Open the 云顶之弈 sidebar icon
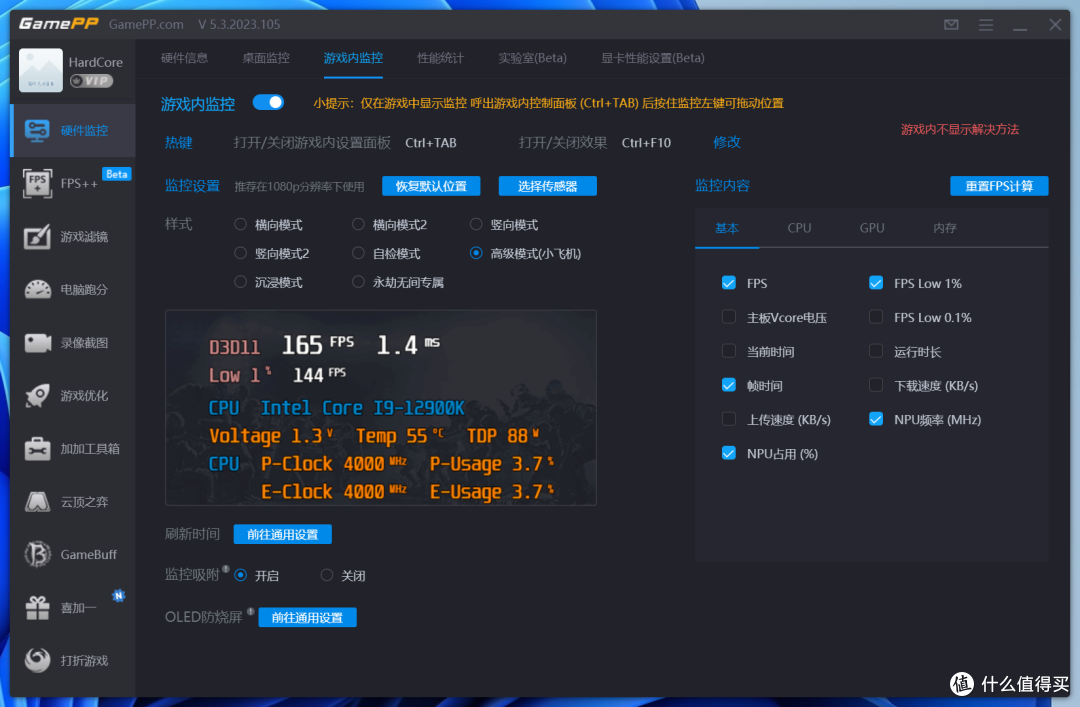The height and width of the screenshot is (707, 1080). (x=37, y=502)
